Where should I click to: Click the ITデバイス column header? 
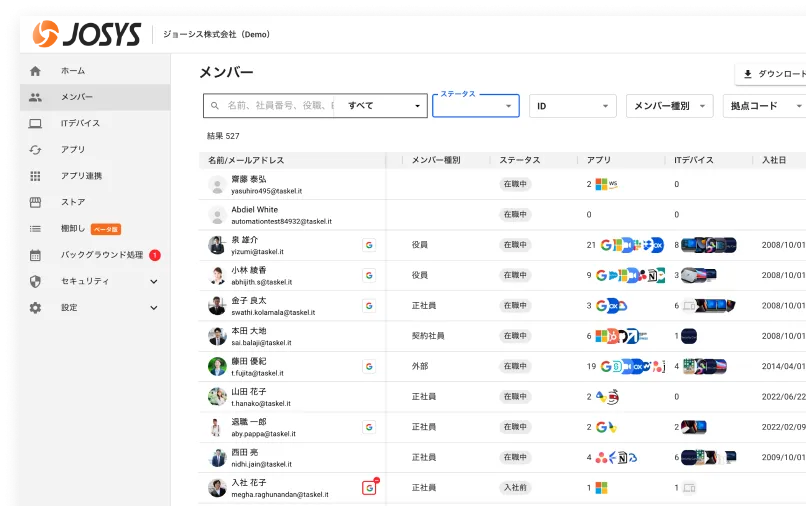coord(694,160)
